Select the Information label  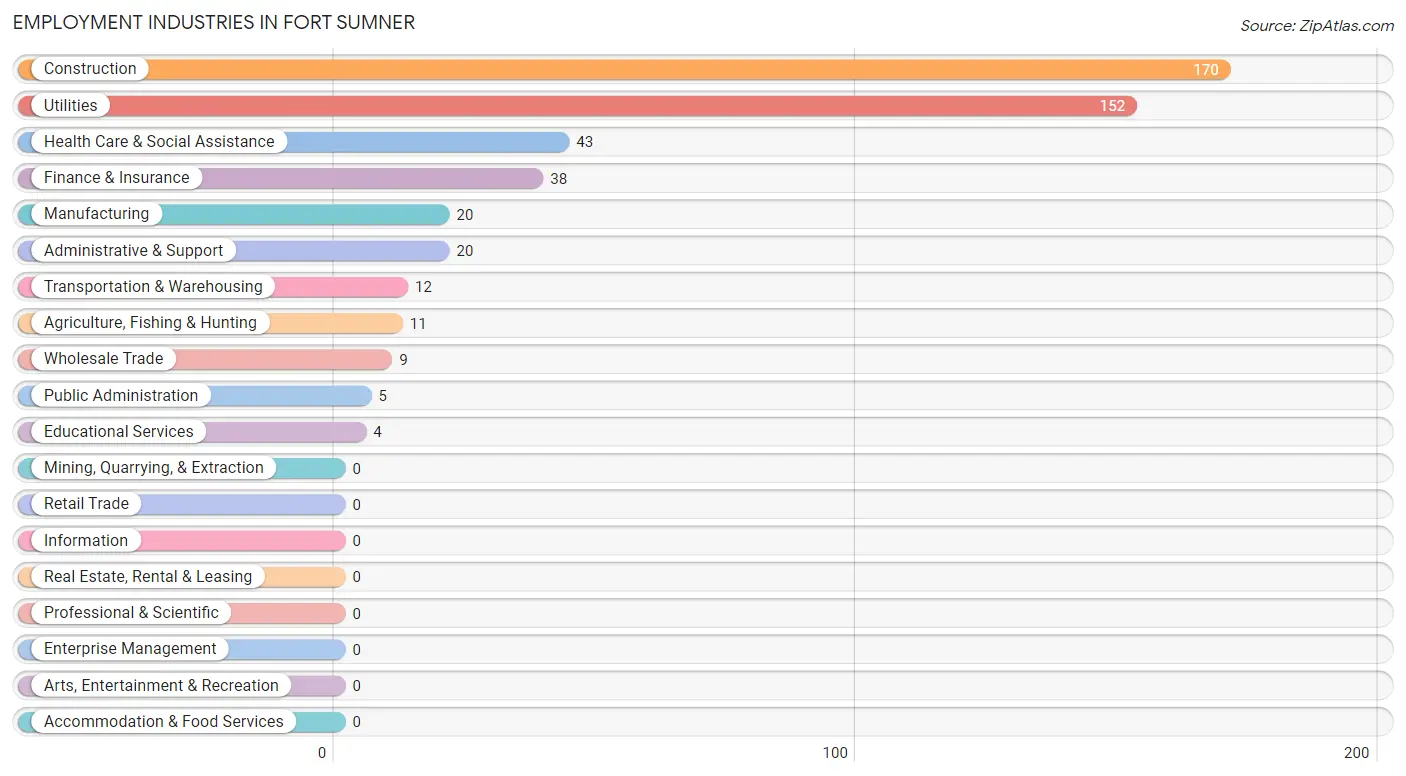[x=86, y=540]
